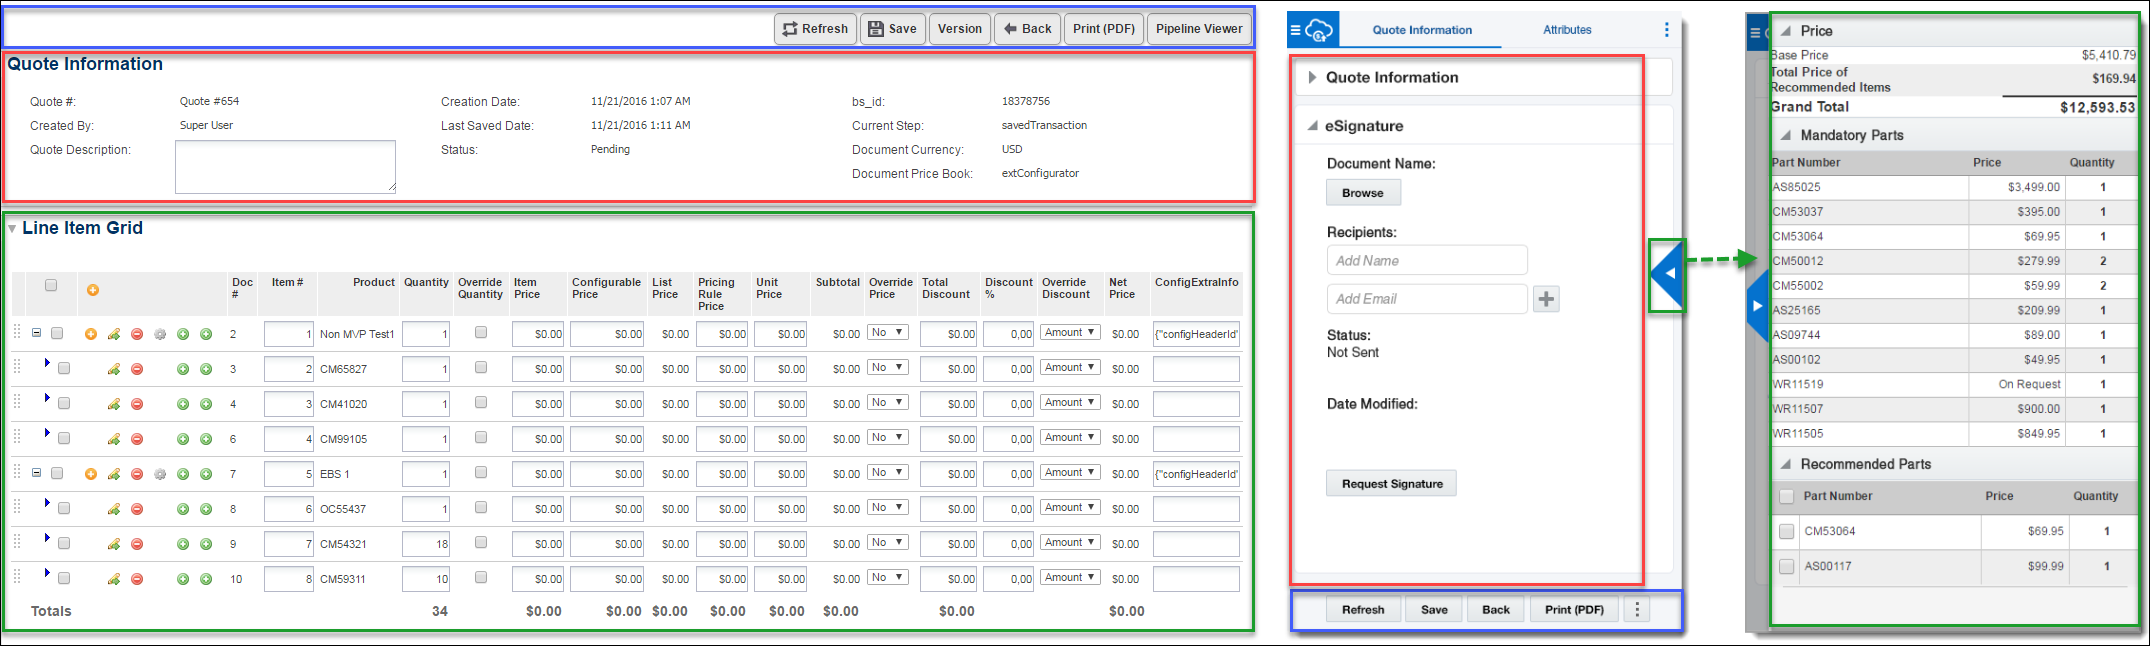Image resolution: width=2150 pixels, height=646 pixels.
Task: Collapse the EBS 1 line item group
Action: tap(36, 473)
